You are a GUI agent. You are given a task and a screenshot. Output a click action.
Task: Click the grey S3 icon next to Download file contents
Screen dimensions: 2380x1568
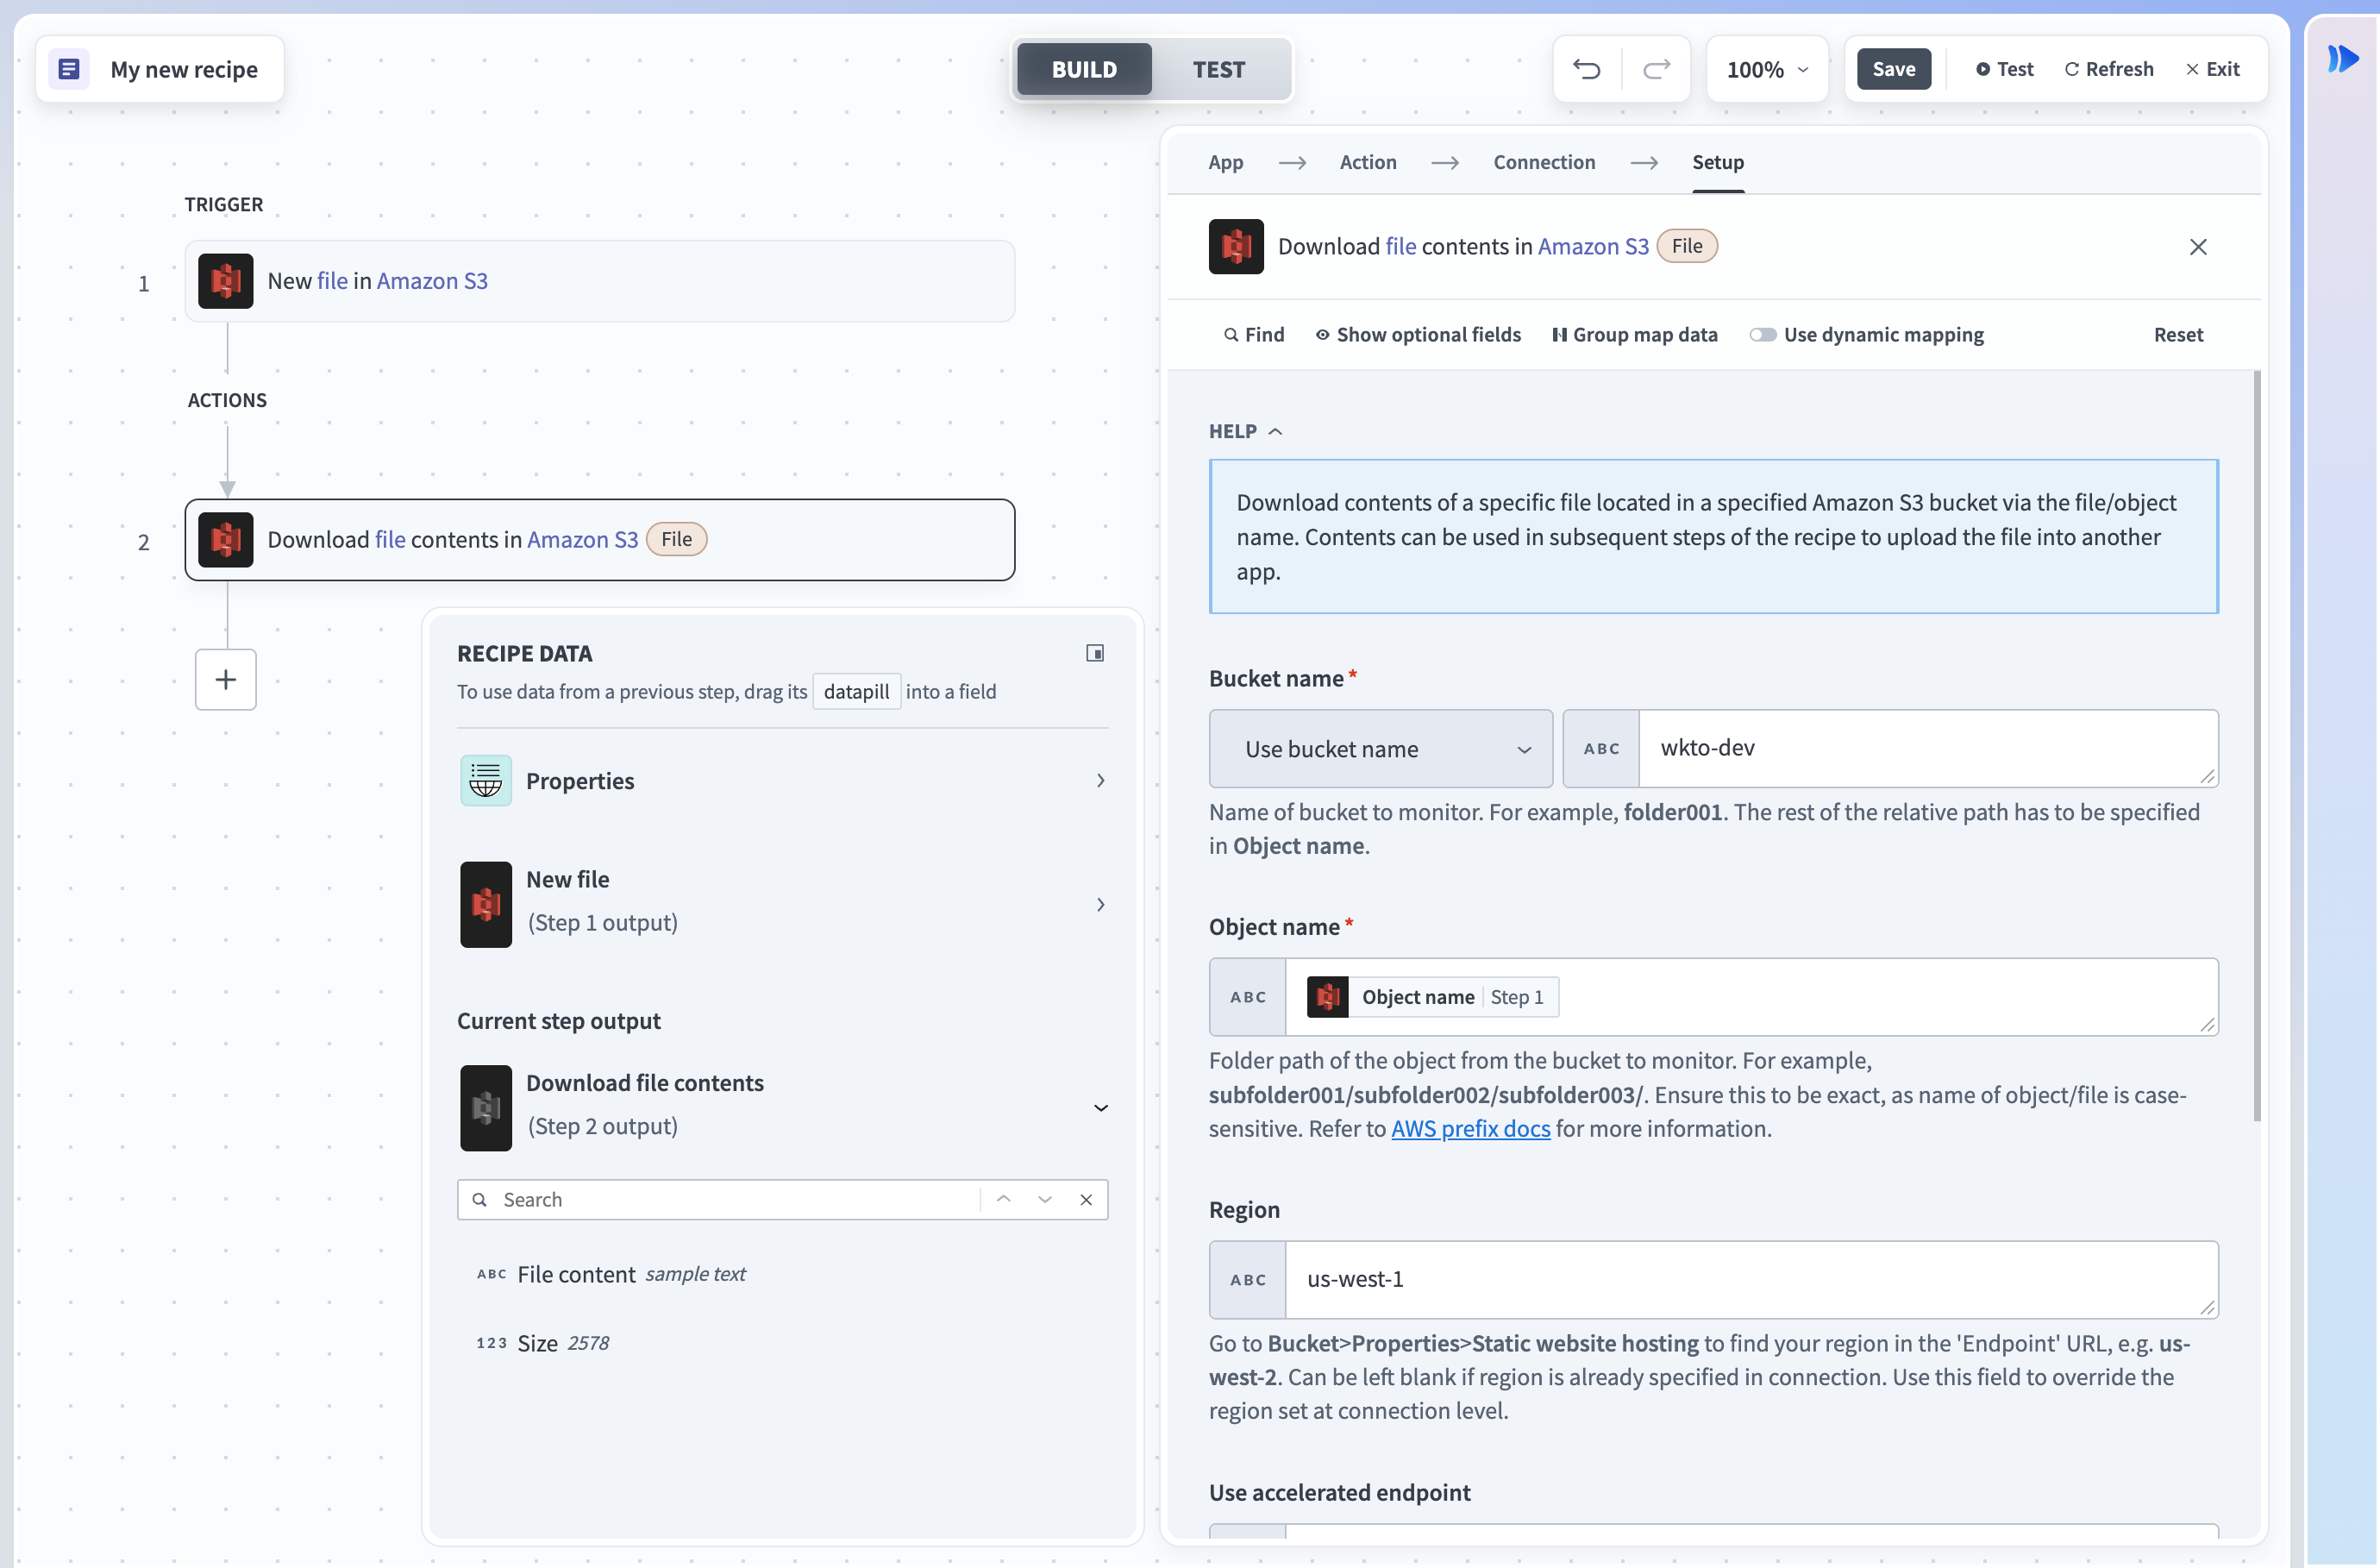click(x=486, y=1108)
